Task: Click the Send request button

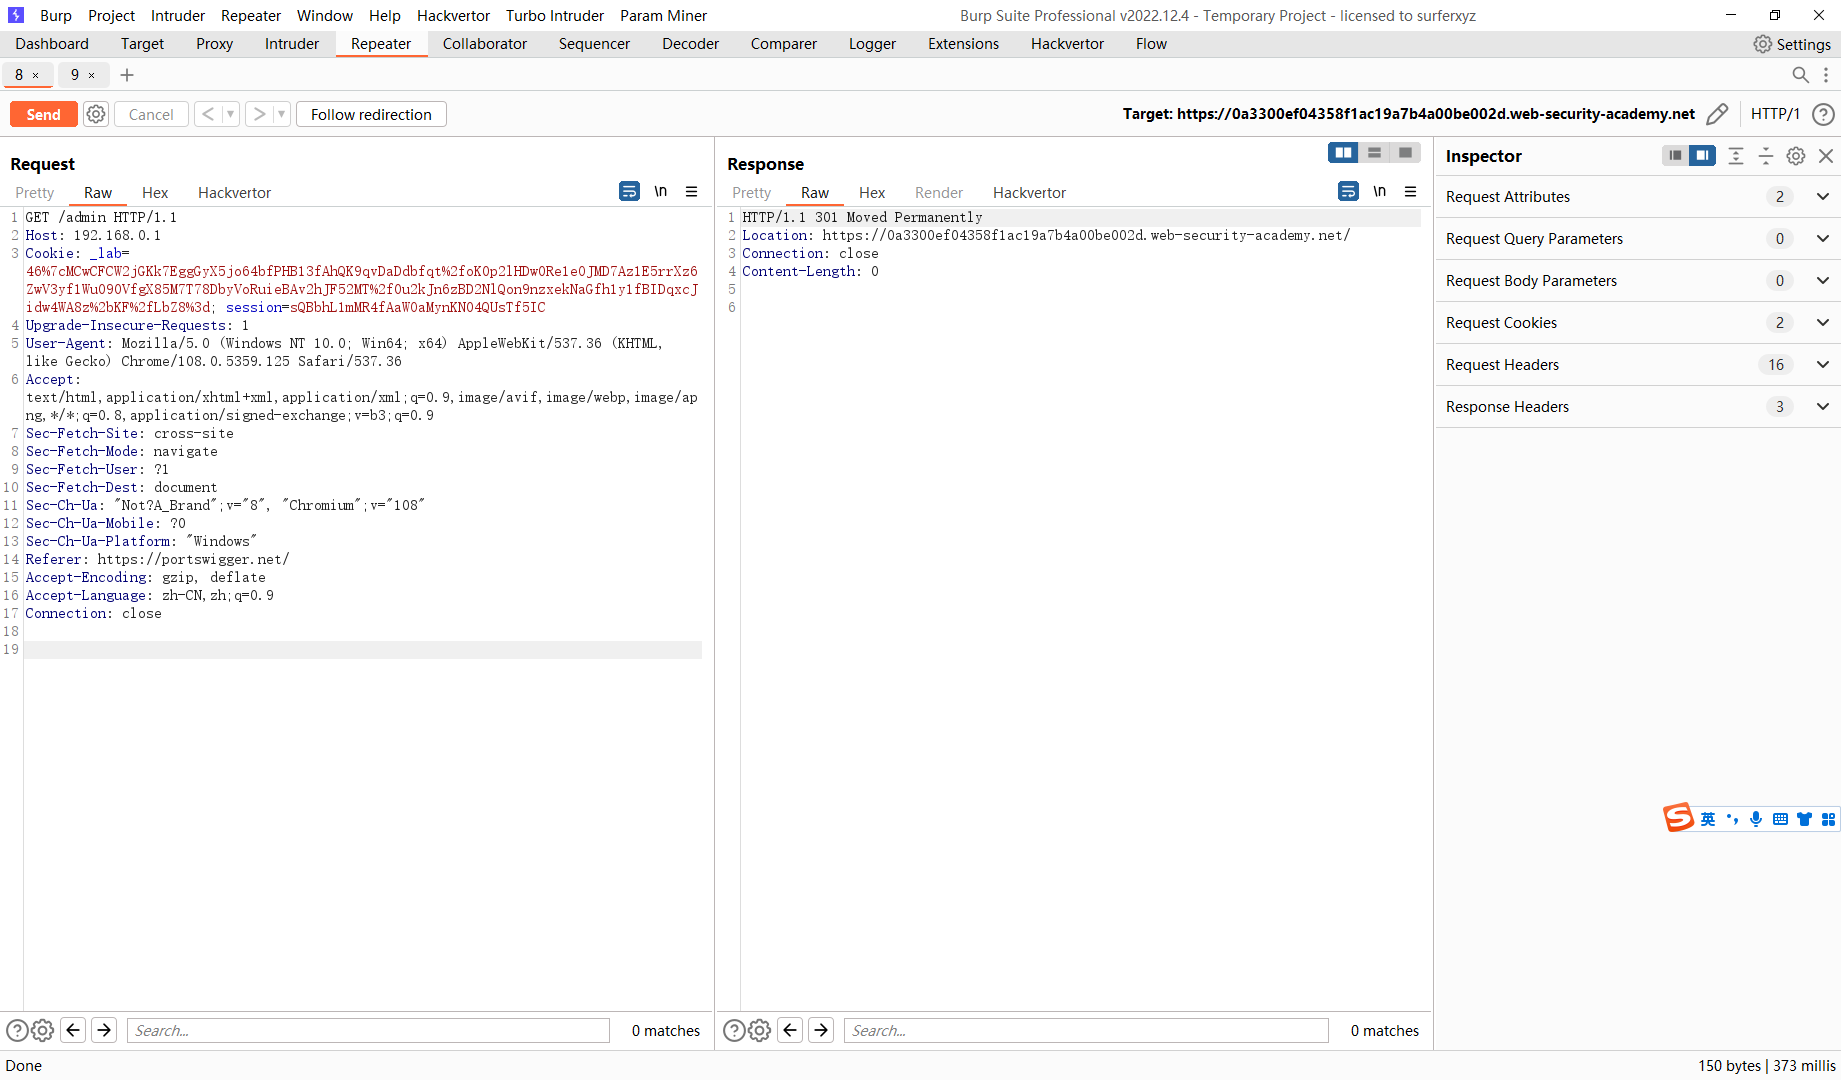Action: coord(43,114)
